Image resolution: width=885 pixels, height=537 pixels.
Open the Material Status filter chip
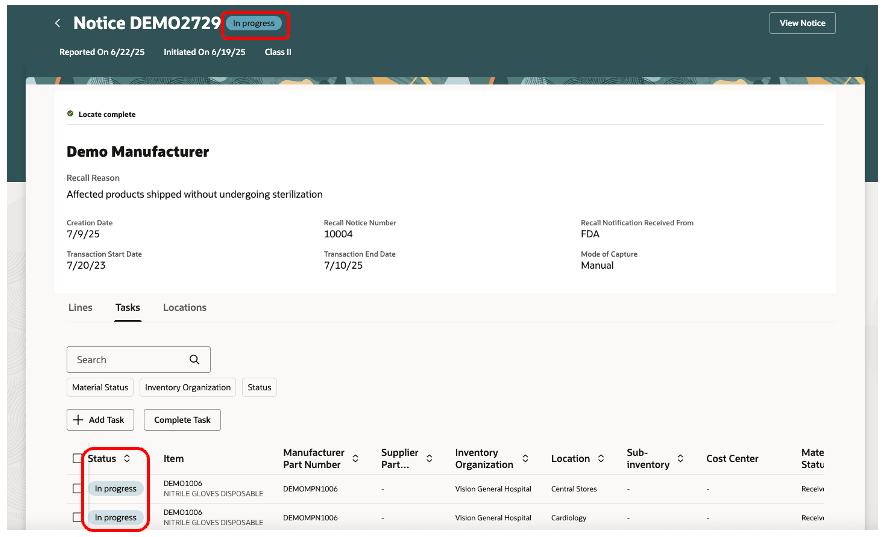pyautogui.click(x=100, y=387)
